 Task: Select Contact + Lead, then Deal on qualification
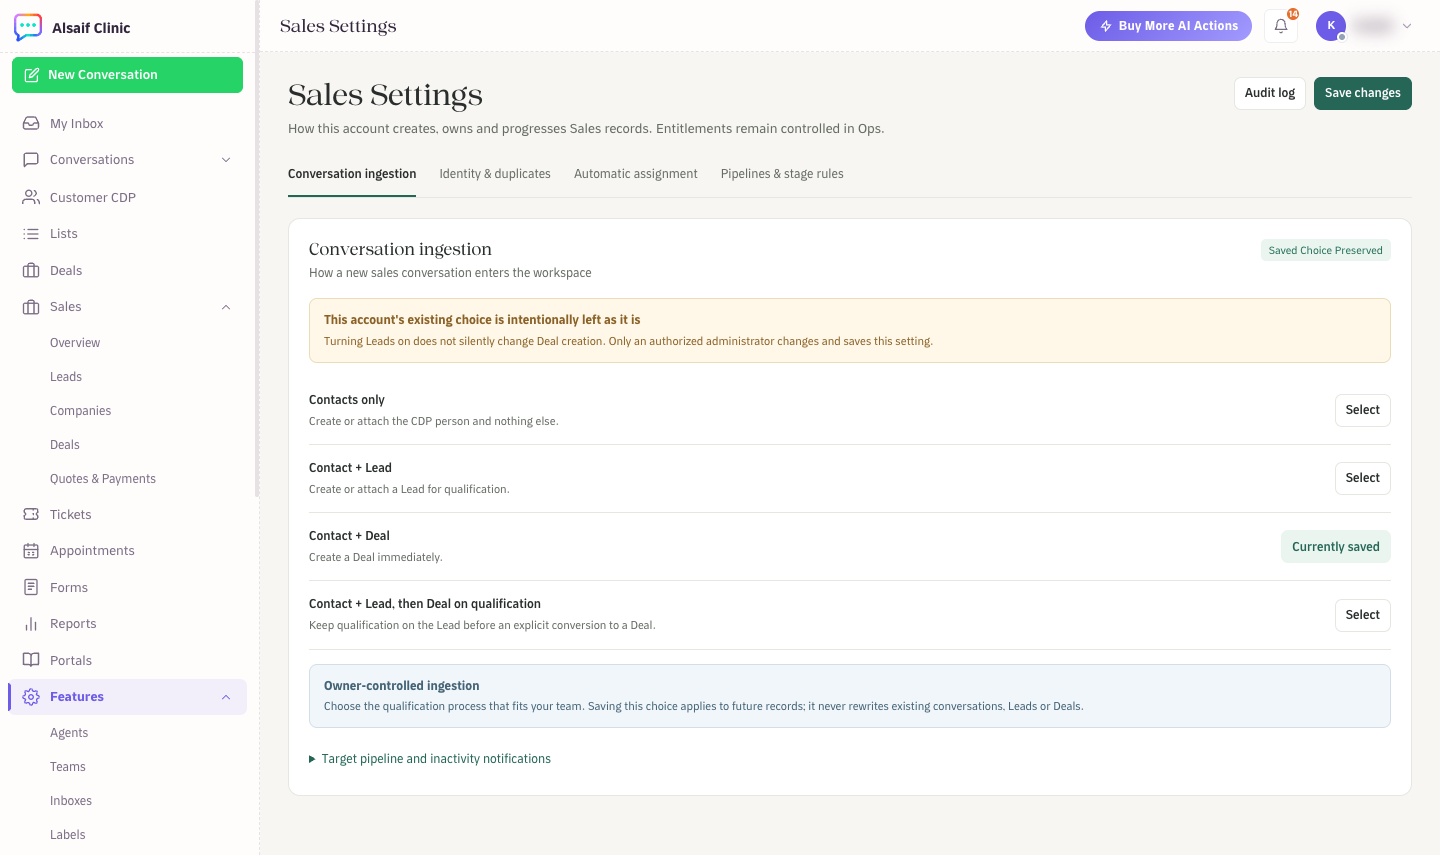(x=1363, y=615)
